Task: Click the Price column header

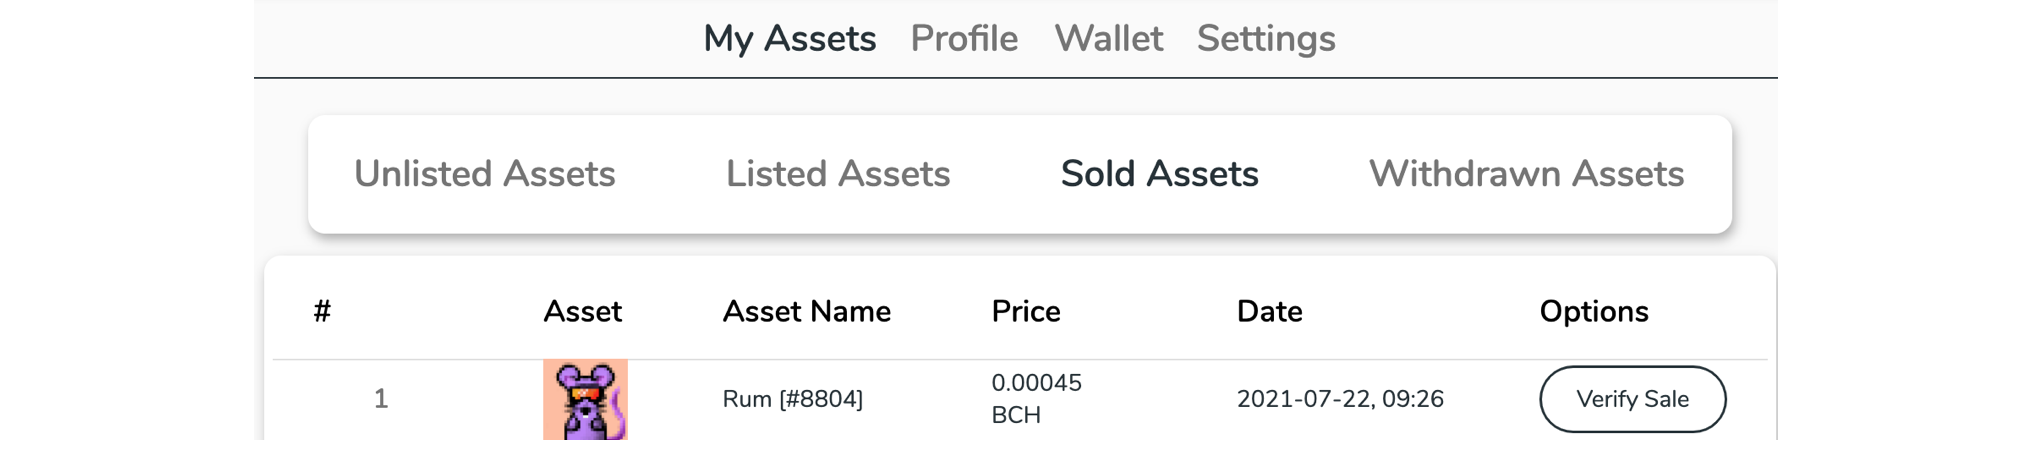Action: tap(1025, 312)
